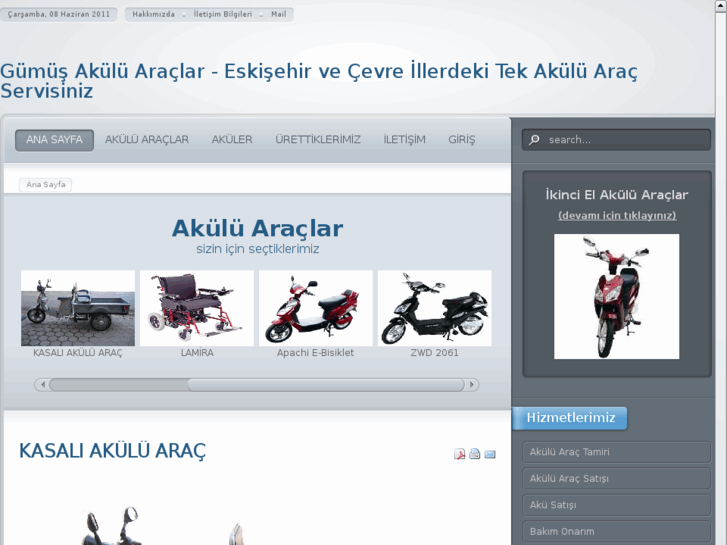This screenshot has height=545, width=727.
Task: Select ZWD 2061 scooter thumbnail
Action: [x=434, y=308]
